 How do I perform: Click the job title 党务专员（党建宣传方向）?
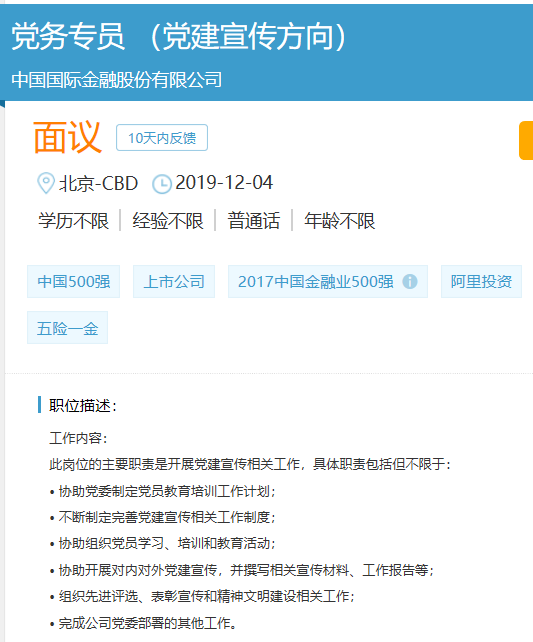pyautogui.click(x=179, y=37)
